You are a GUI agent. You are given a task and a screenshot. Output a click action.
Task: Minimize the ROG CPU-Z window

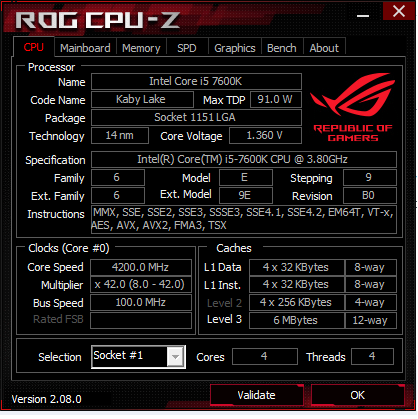point(363,16)
